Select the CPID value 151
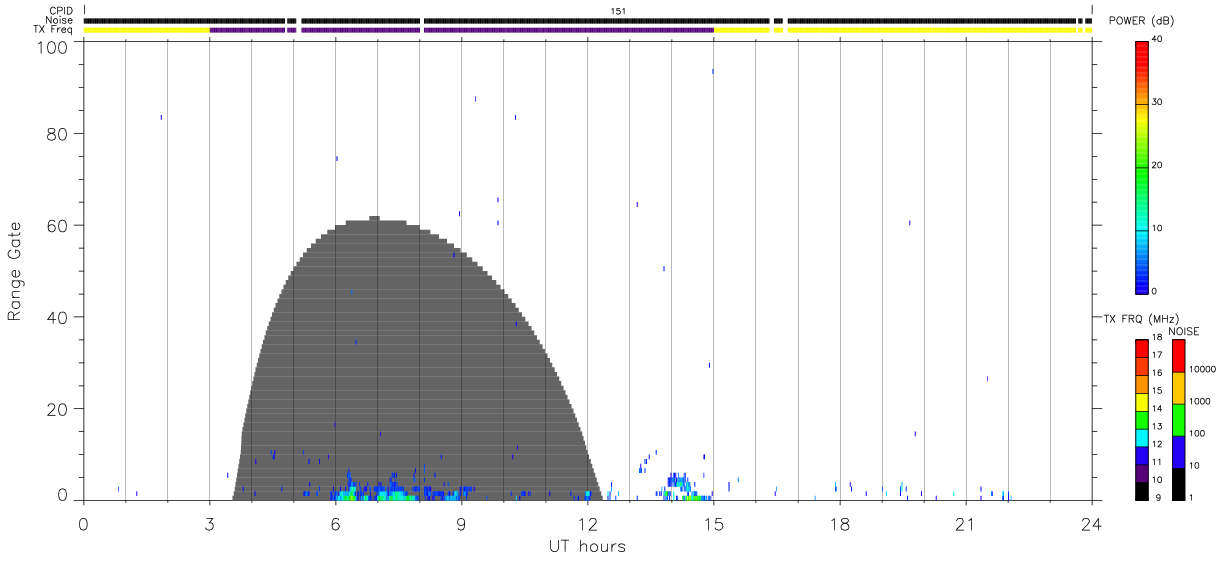Image resolution: width=1228 pixels, height=567 pixels. tap(619, 11)
